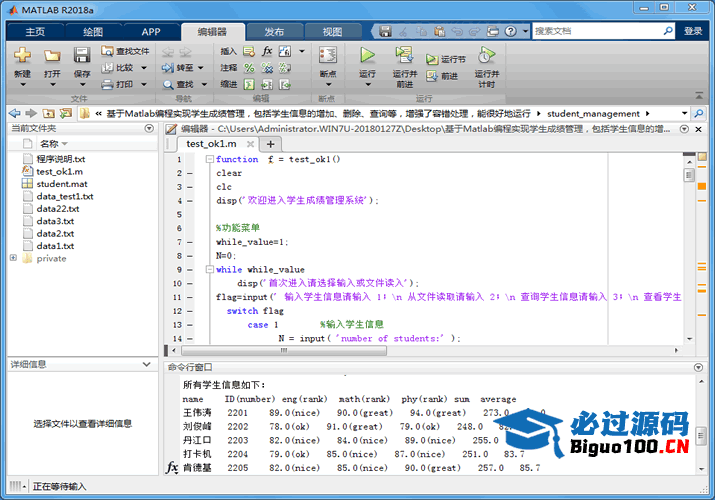
Task: Select the data2.txt file
Action: [x=55, y=233]
